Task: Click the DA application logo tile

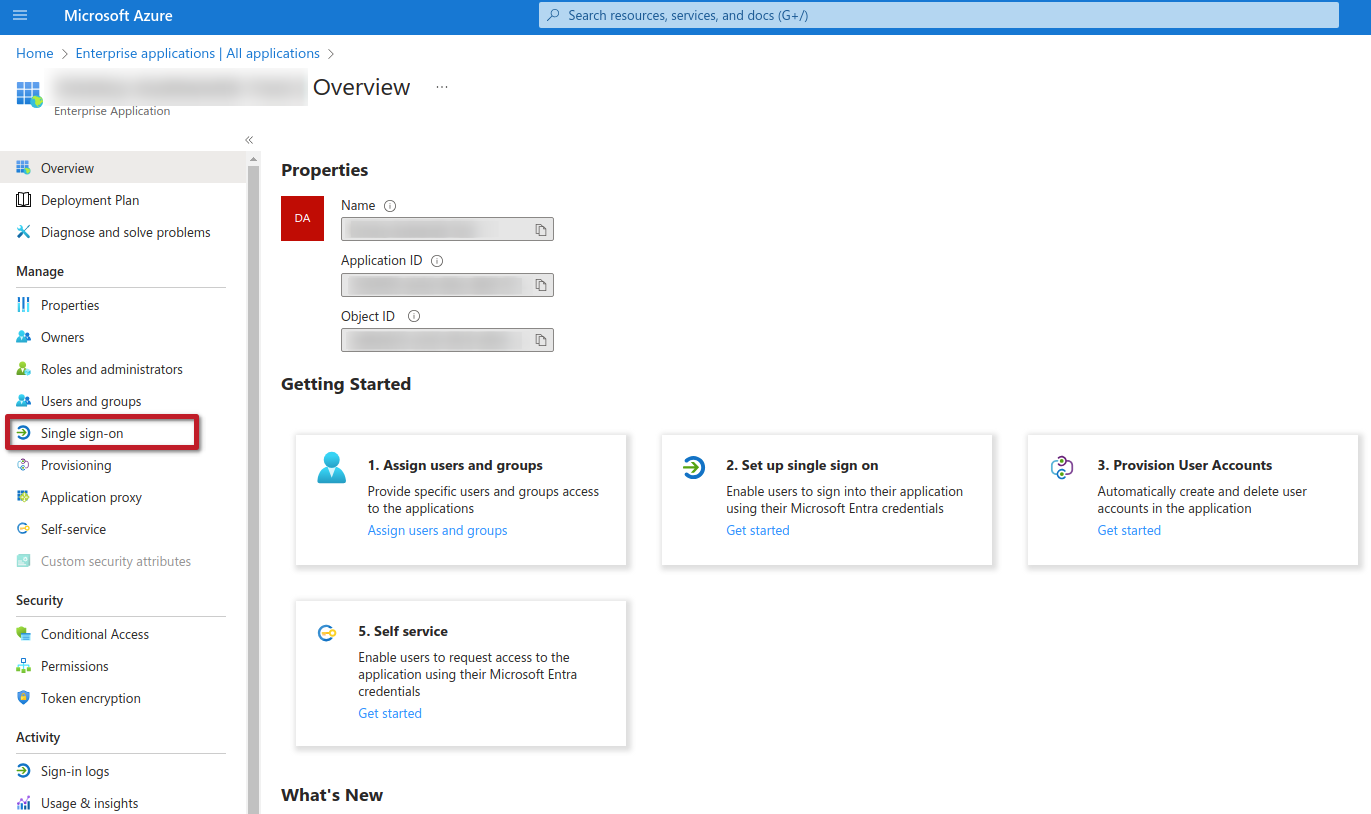Action: (x=302, y=218)
